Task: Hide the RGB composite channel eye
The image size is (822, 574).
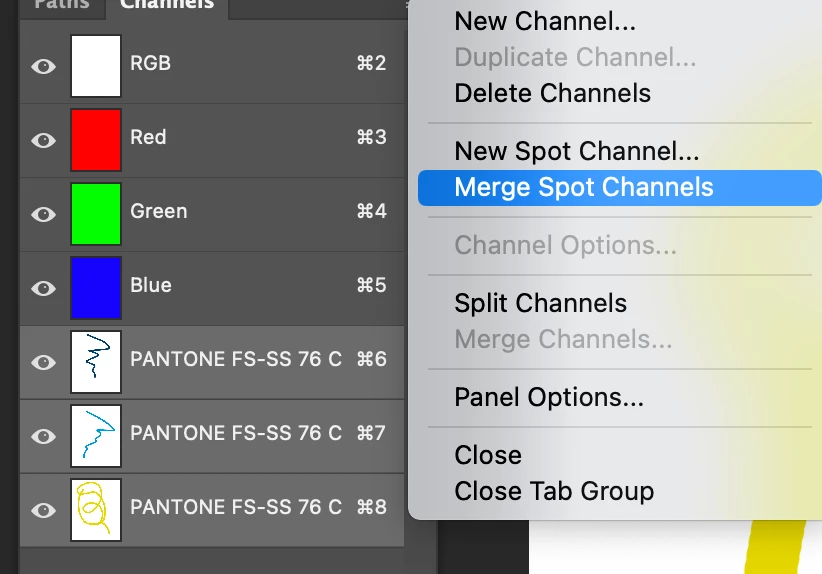Action: point(43,66)
